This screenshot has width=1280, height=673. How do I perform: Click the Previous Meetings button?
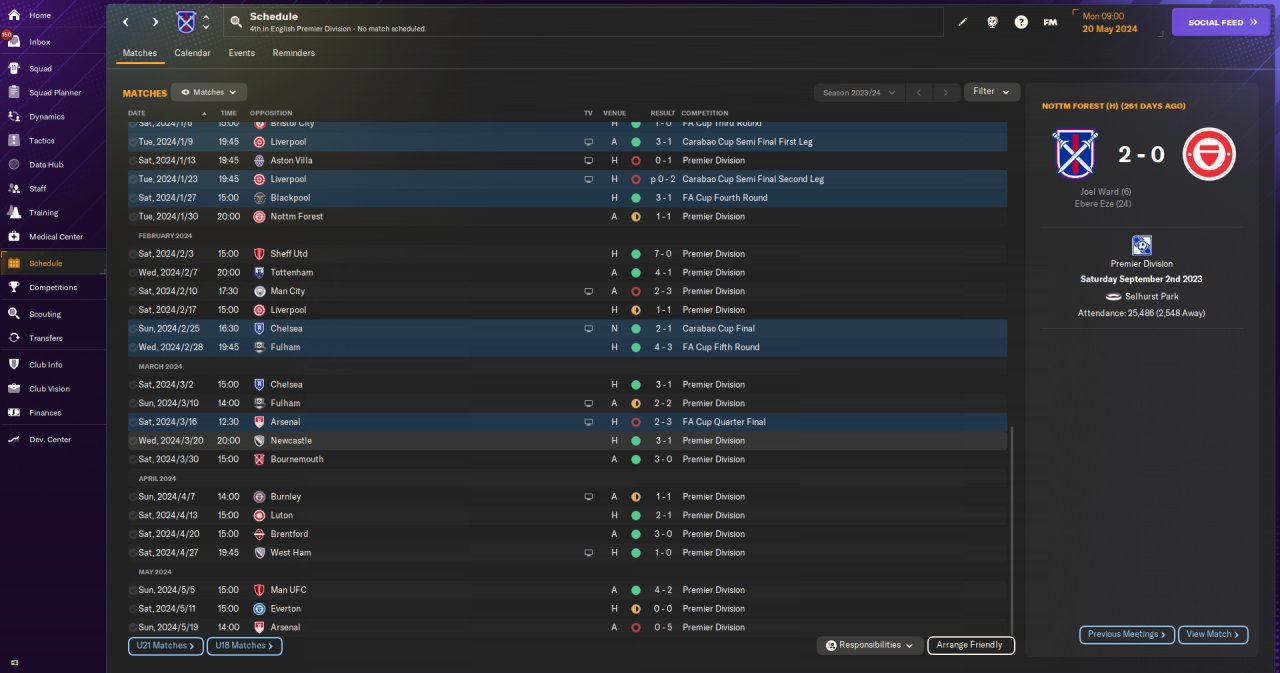point(1127,634)
